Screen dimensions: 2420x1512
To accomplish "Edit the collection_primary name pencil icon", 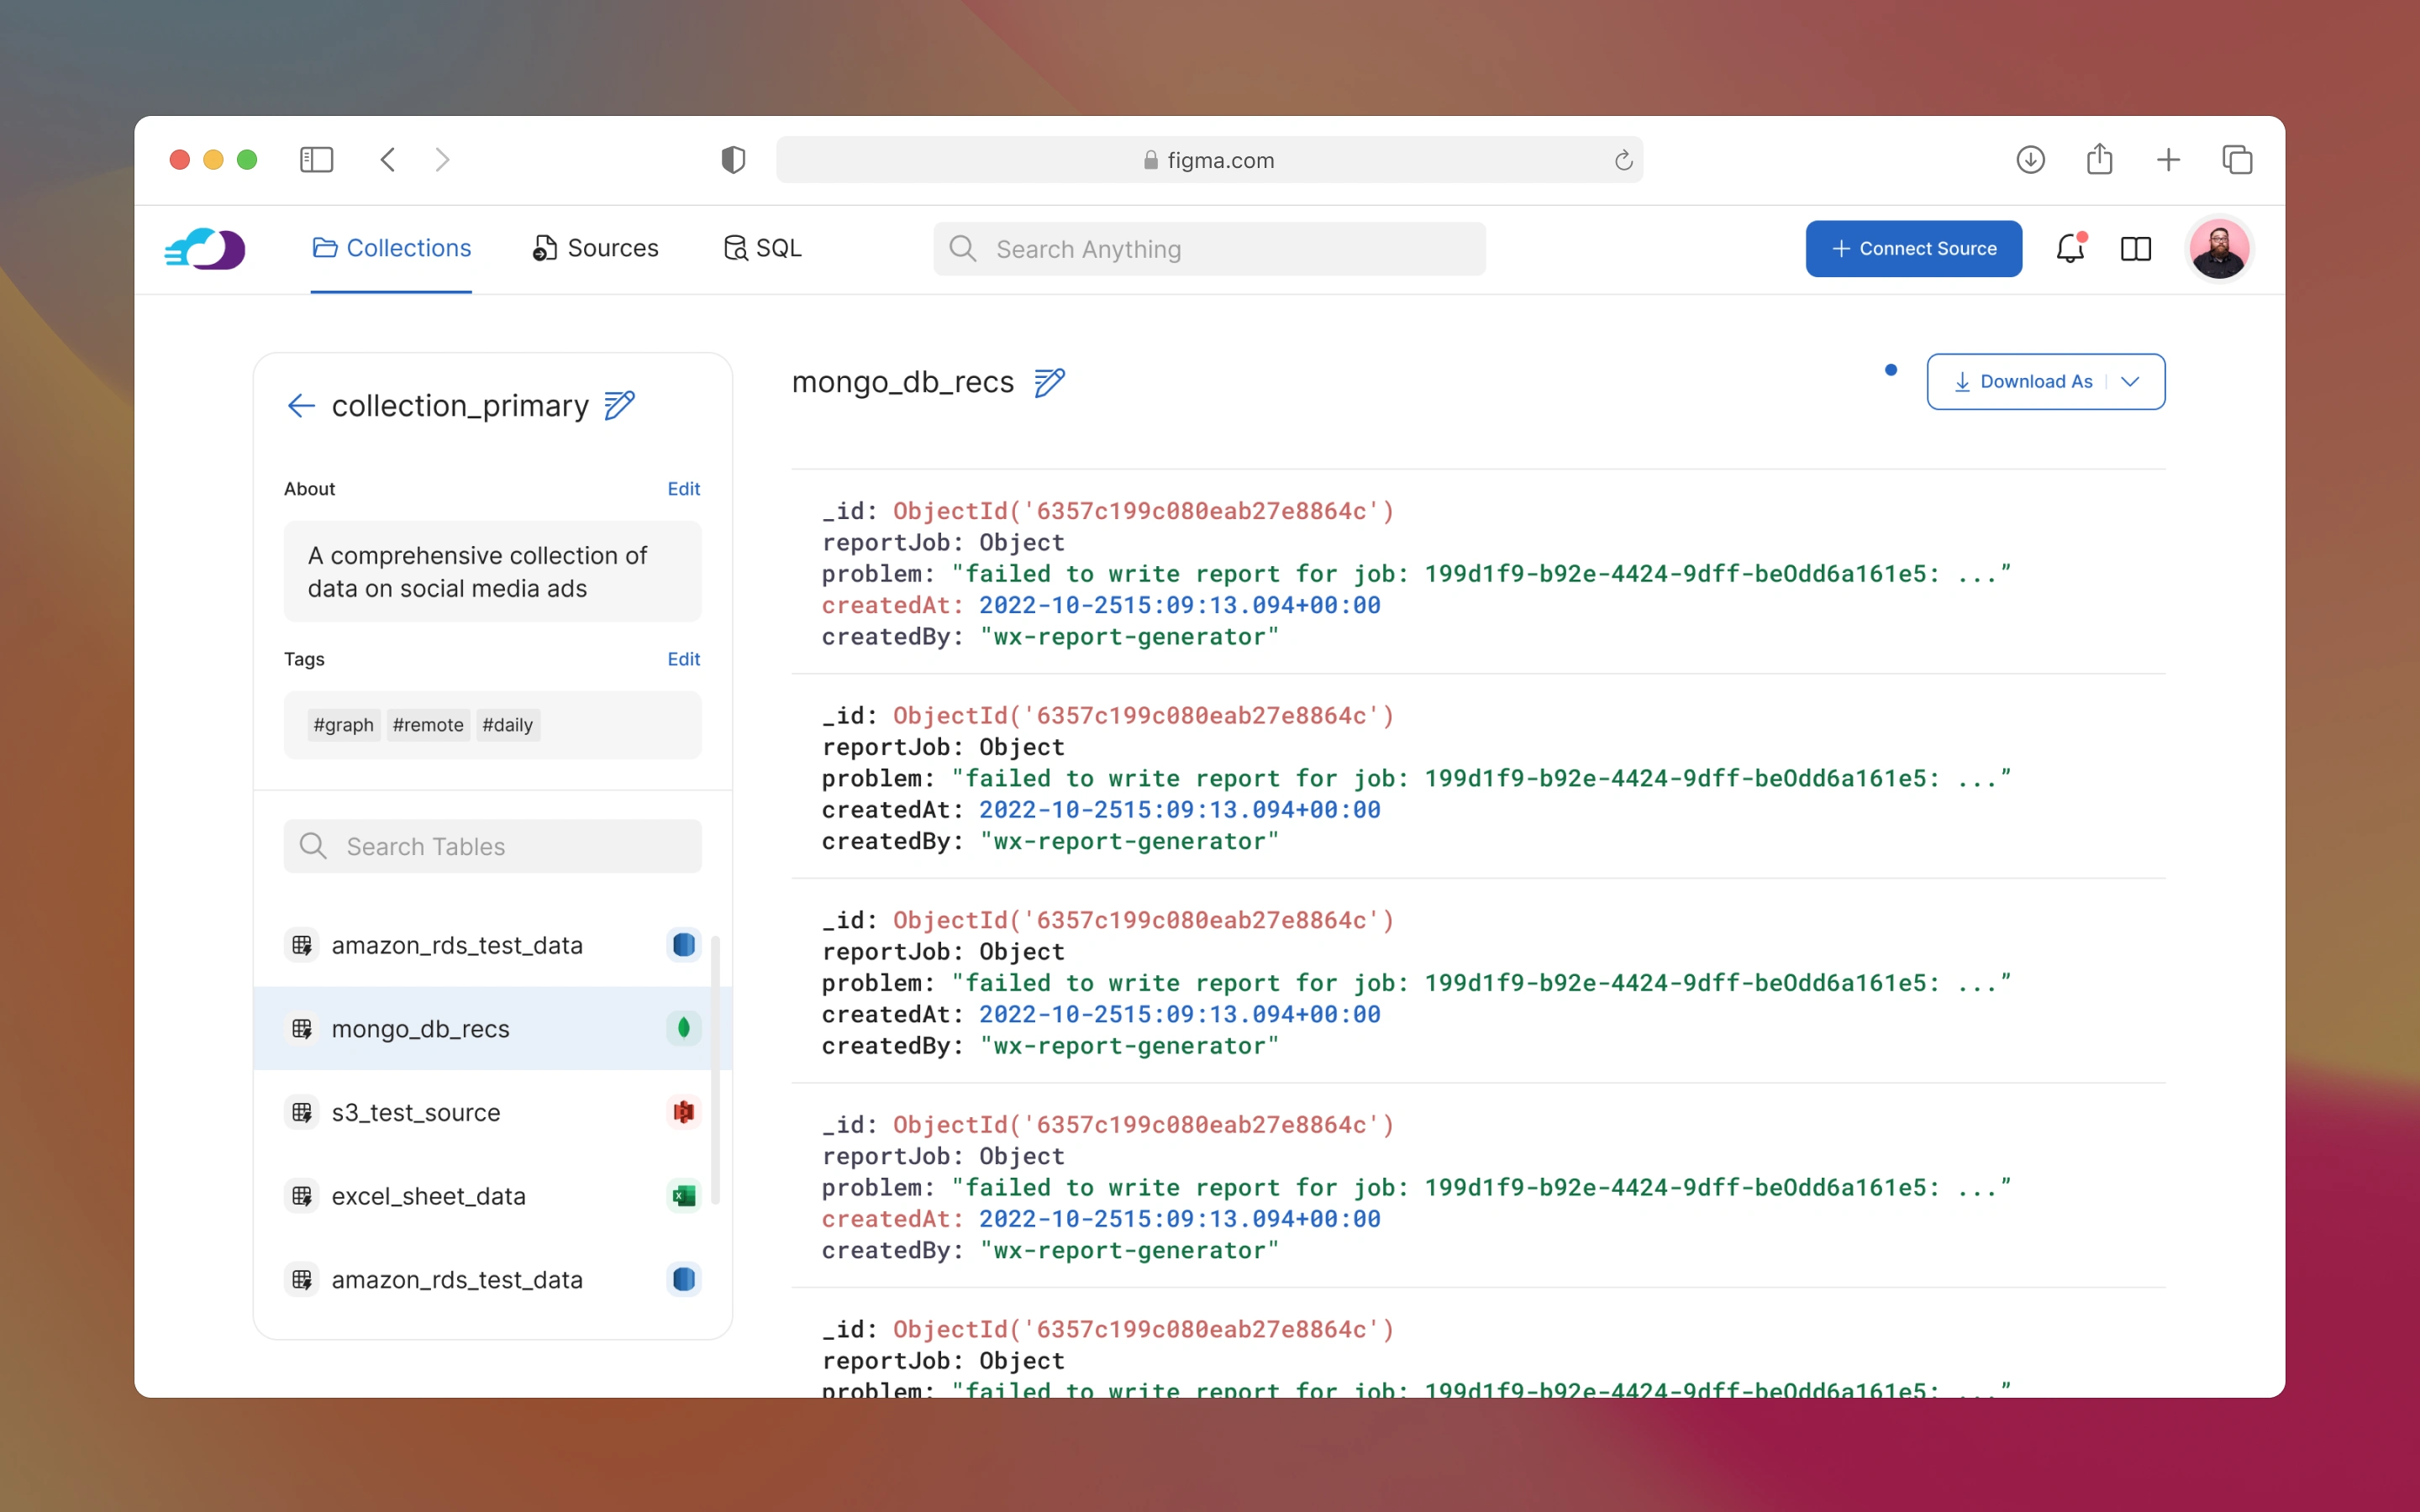I will [620, 405].
